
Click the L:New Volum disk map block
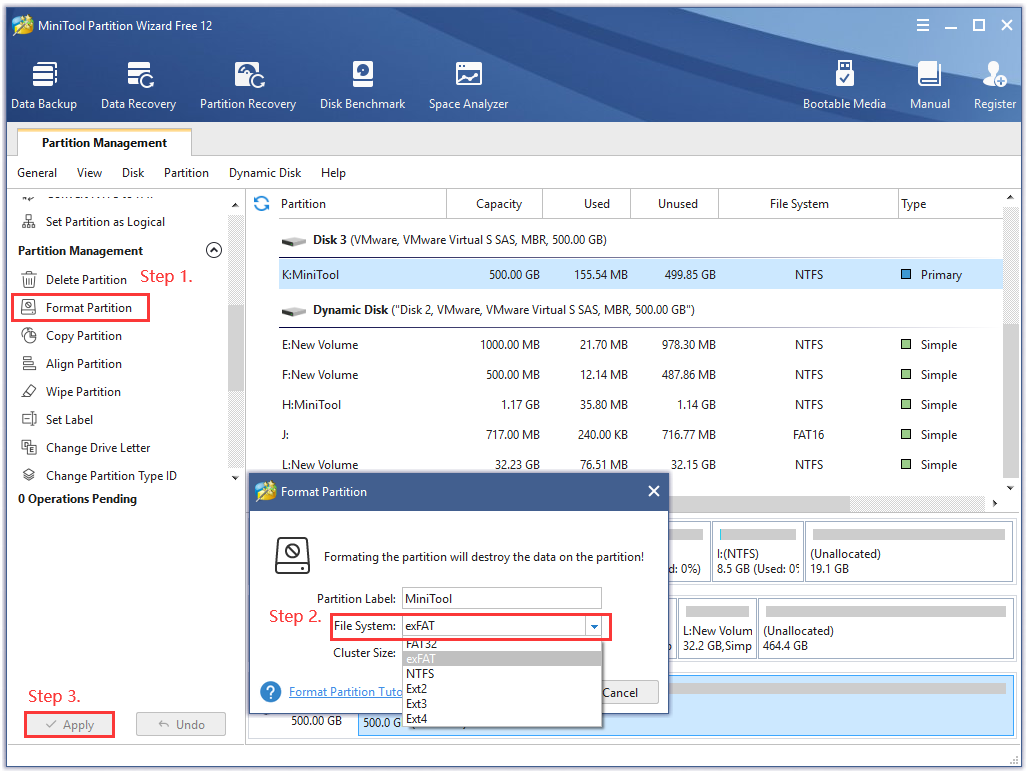click(717, 629)
